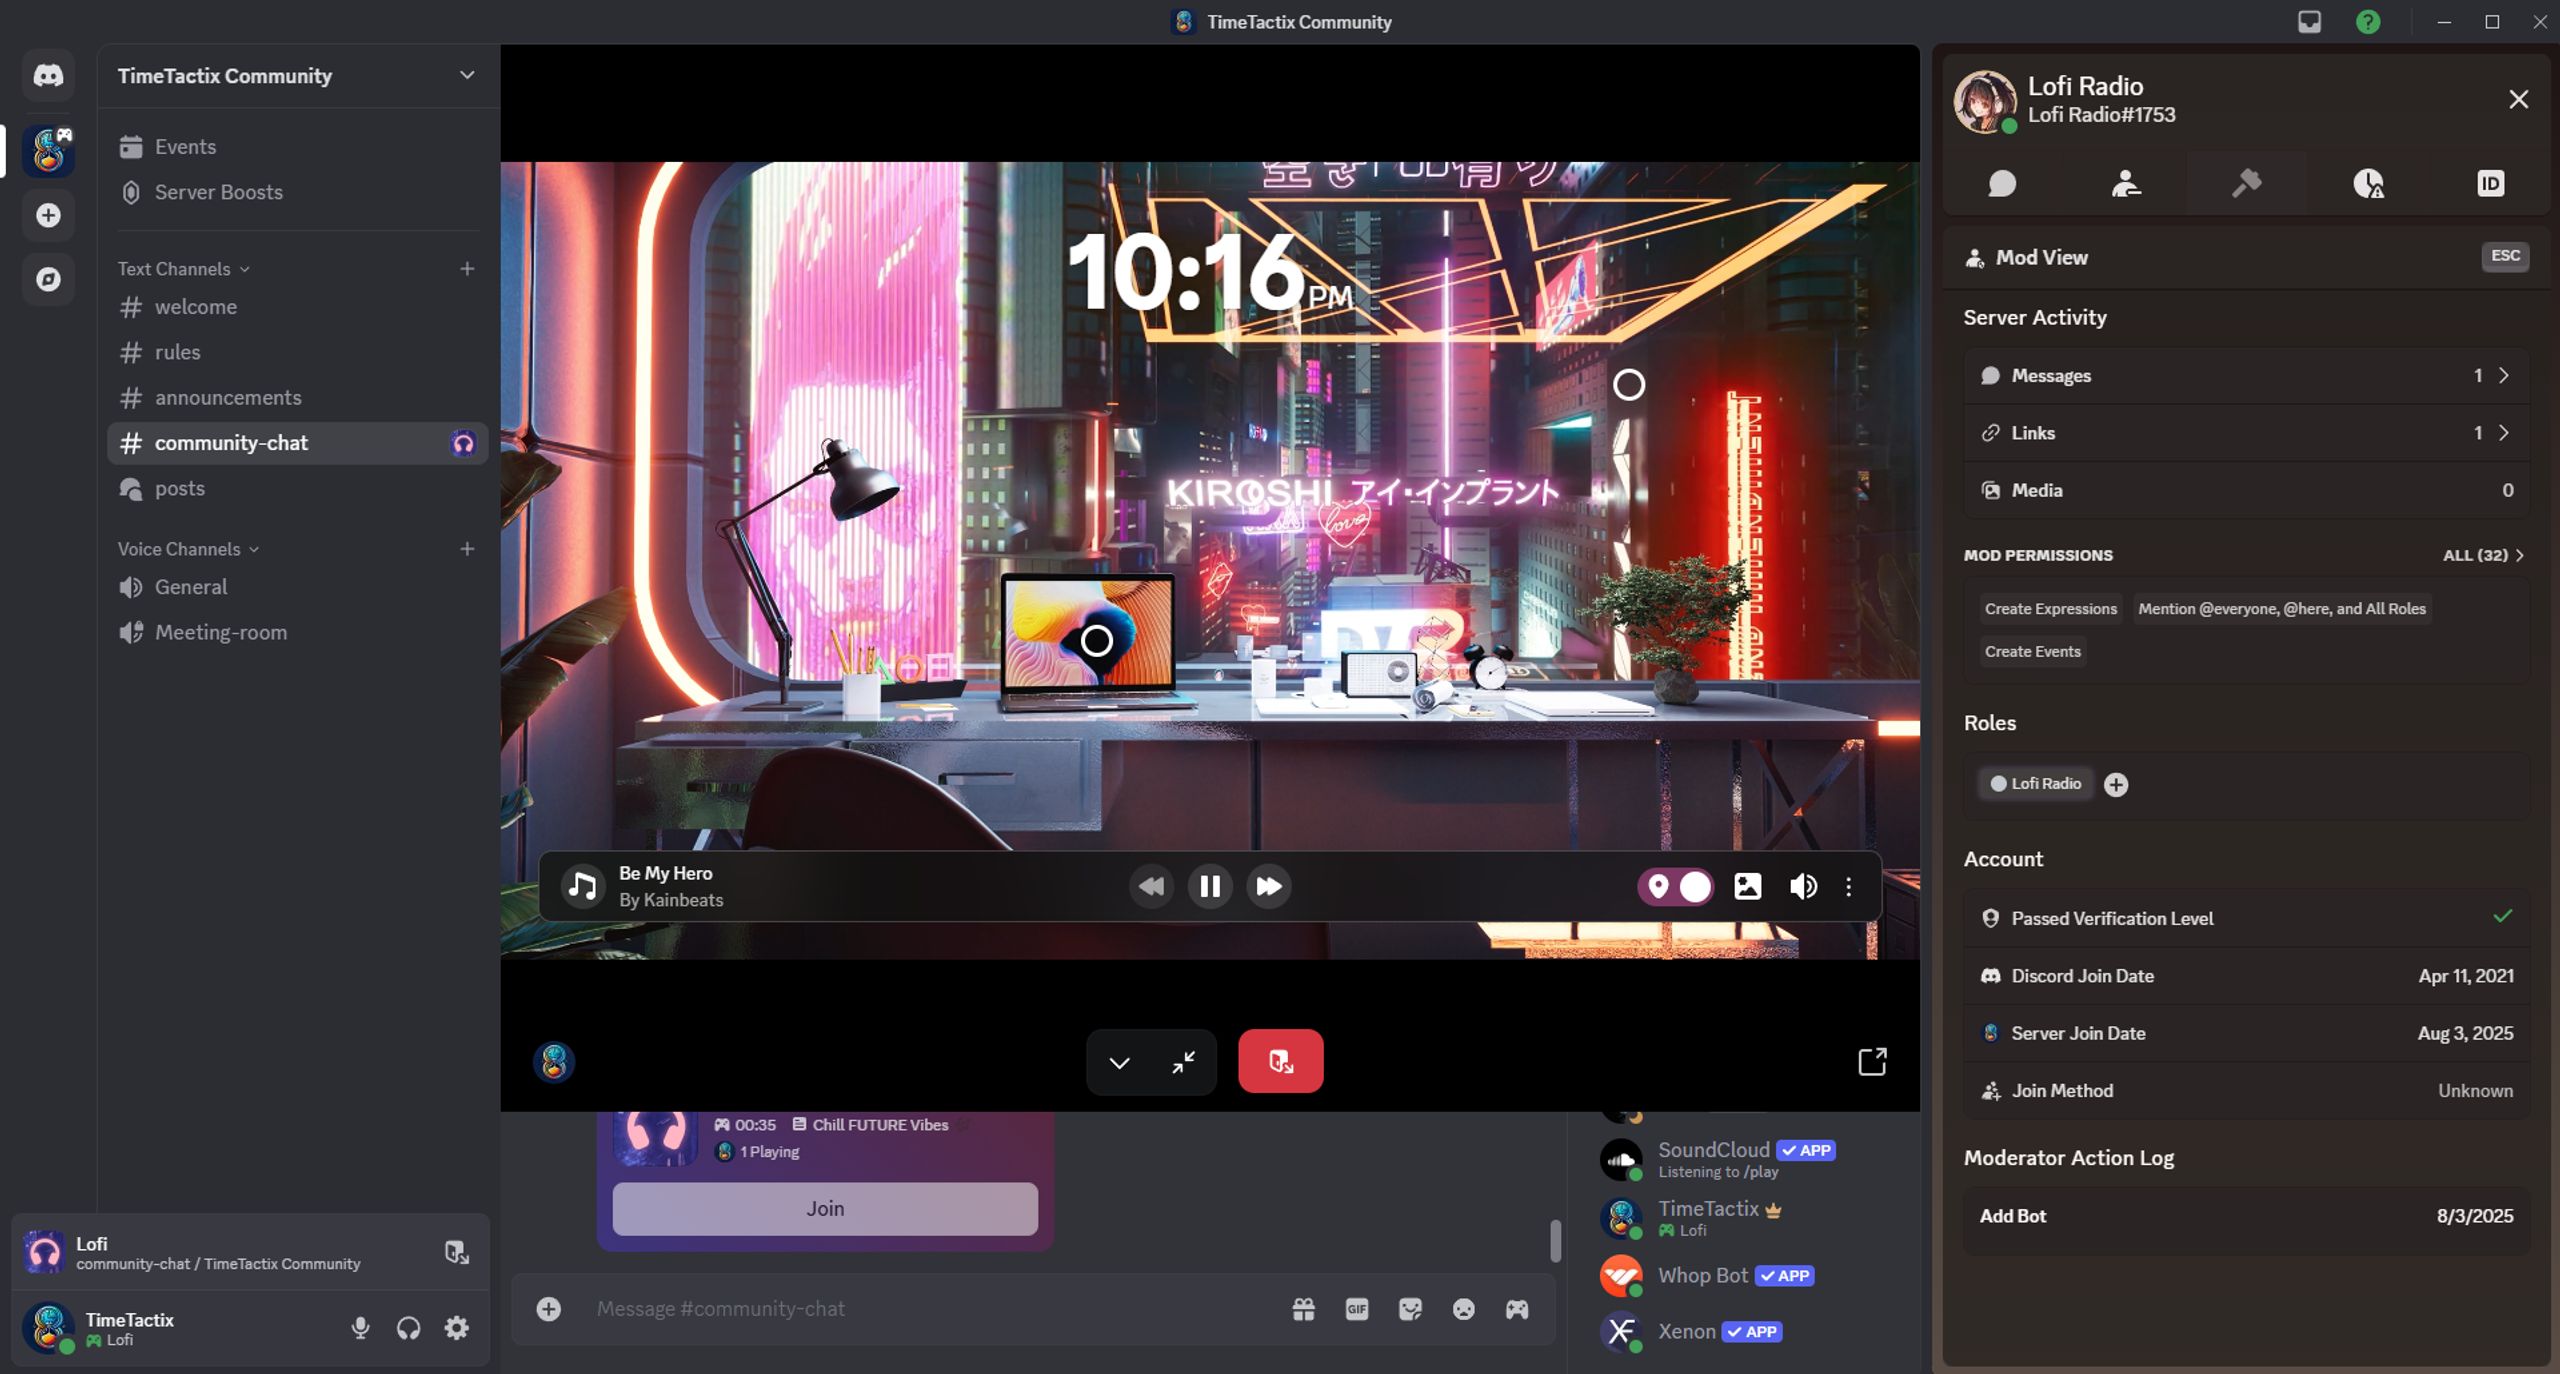Open the Meeting-room voice channel
This screenshot has height=1374, width=2560.
(x=297, y=632)
